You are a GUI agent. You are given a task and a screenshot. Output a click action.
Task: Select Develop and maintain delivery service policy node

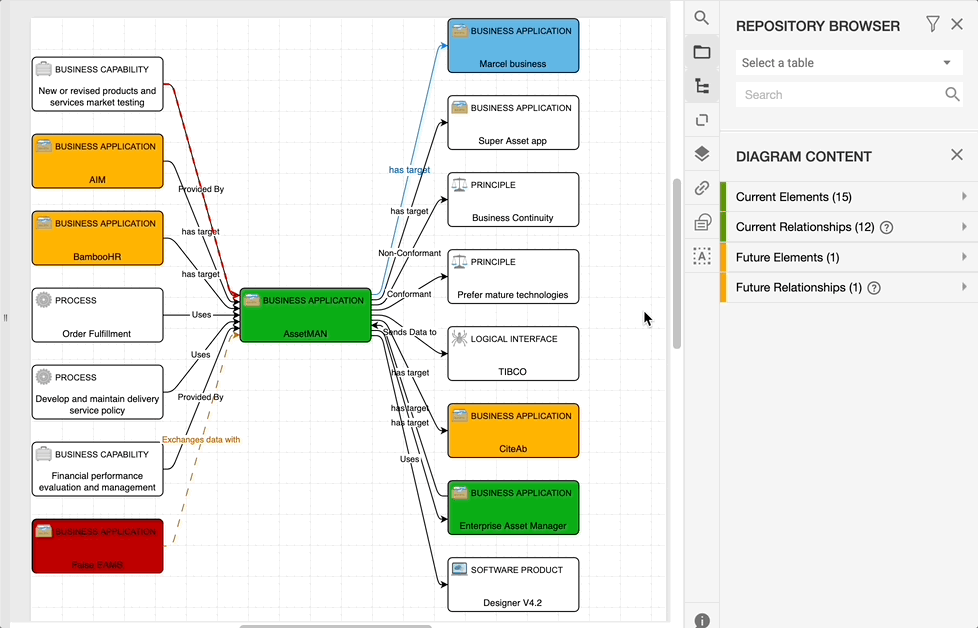pos(98,392)
